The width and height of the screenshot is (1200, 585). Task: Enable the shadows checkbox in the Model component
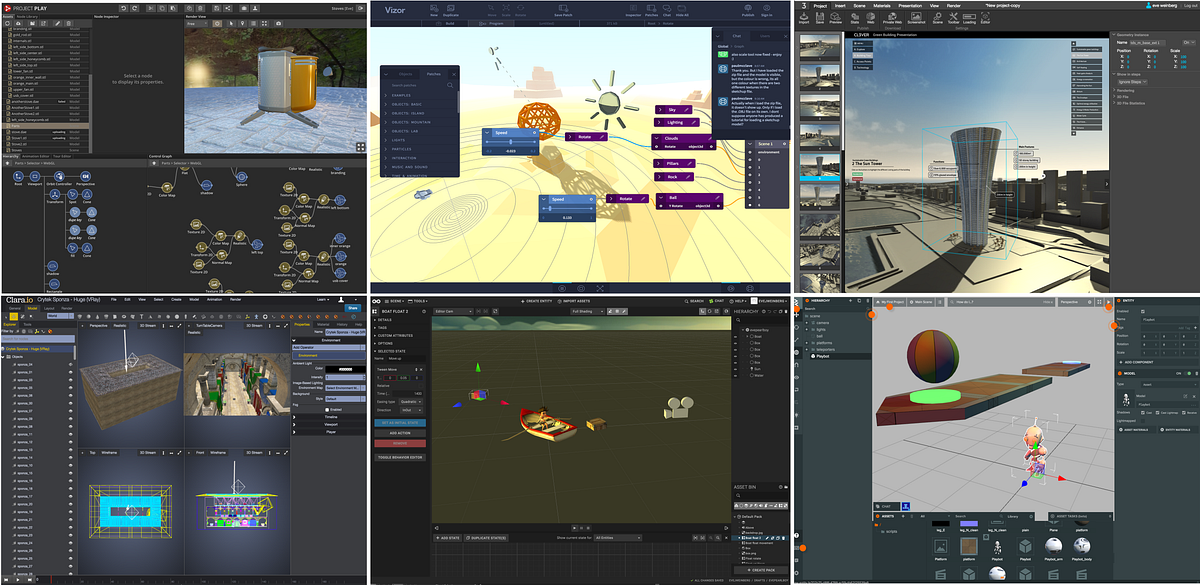1142,412
